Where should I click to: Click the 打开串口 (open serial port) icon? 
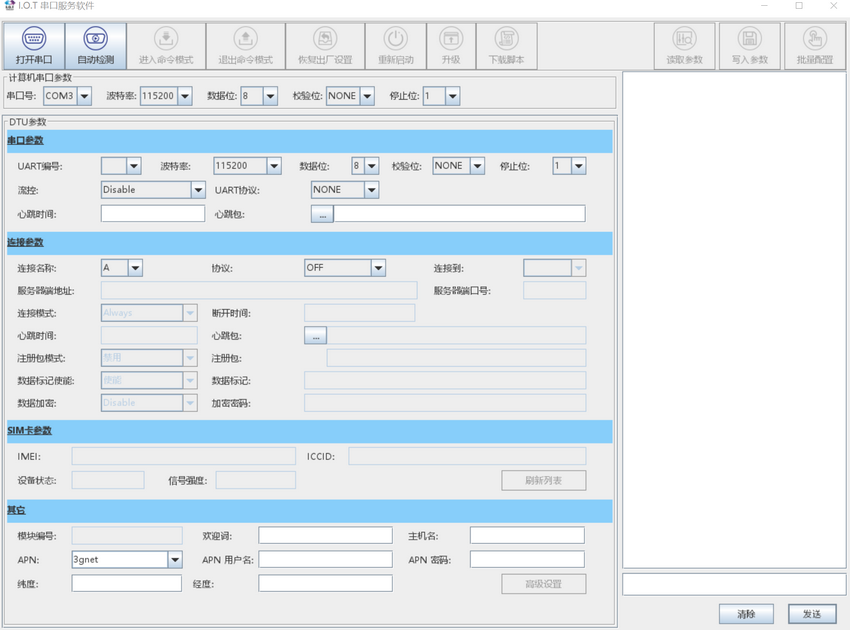point(34,40)
